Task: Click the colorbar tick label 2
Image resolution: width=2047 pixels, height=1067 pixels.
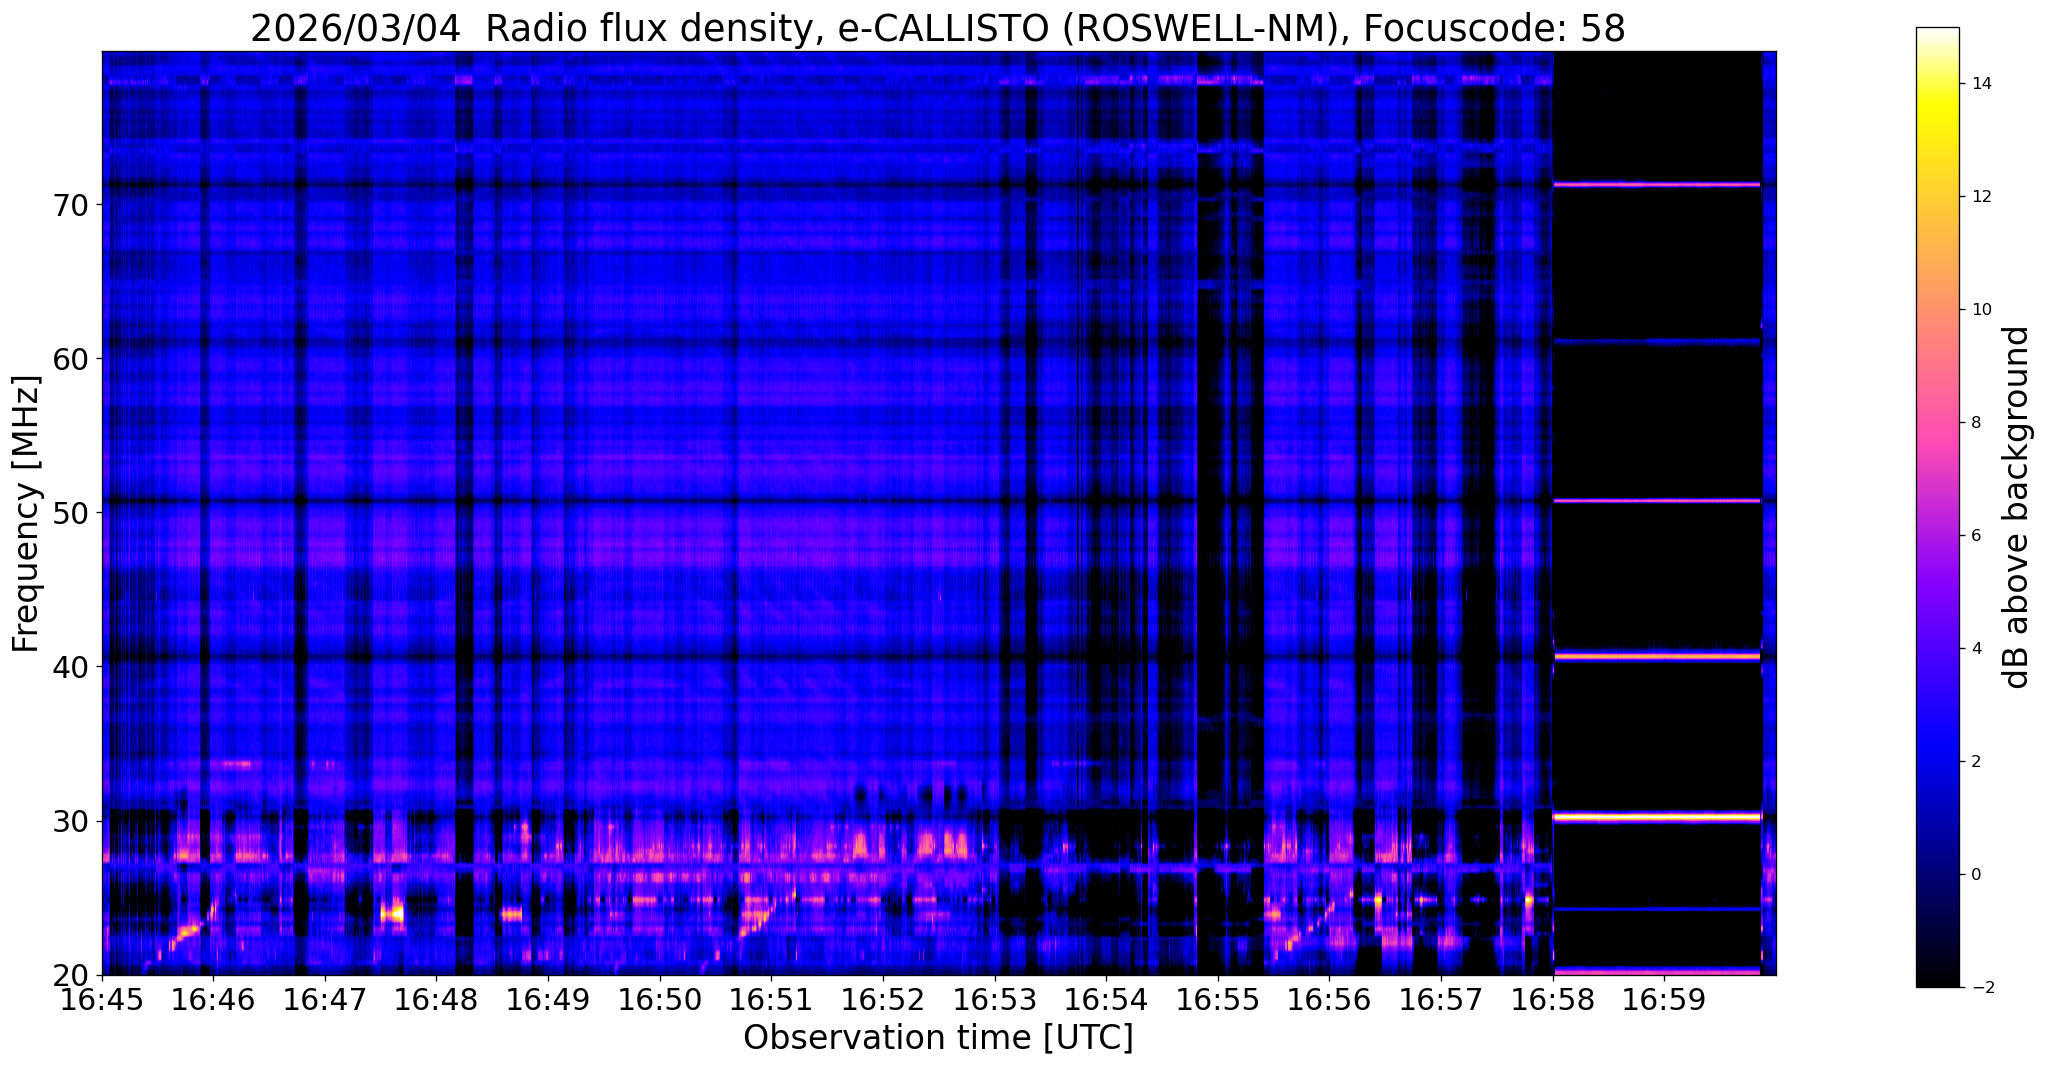Action: (x=1975, y=761)
